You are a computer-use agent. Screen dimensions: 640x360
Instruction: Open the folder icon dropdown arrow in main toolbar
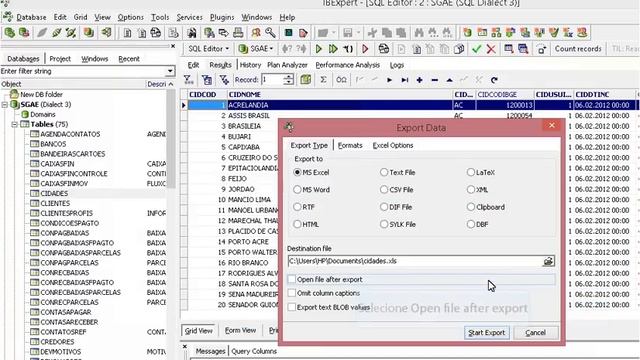pos(333,33)
